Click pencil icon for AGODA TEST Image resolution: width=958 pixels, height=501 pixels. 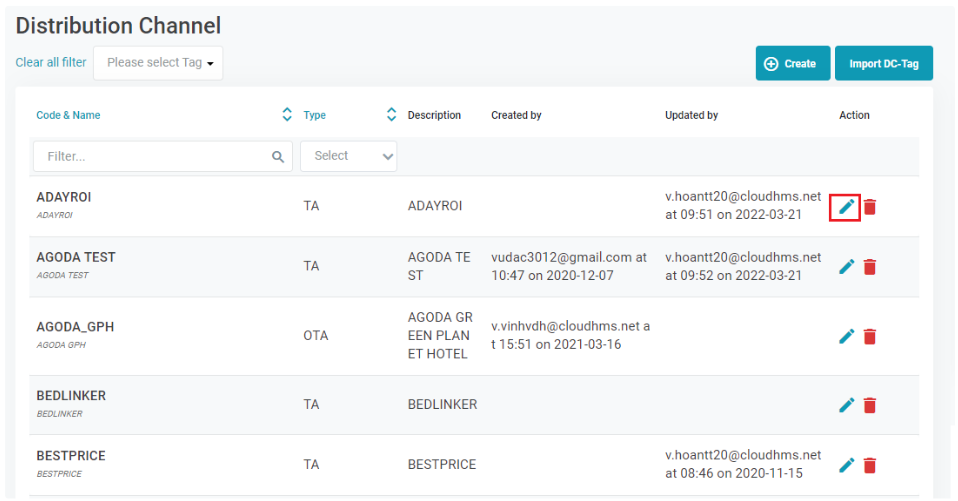[x=846, y=267]
